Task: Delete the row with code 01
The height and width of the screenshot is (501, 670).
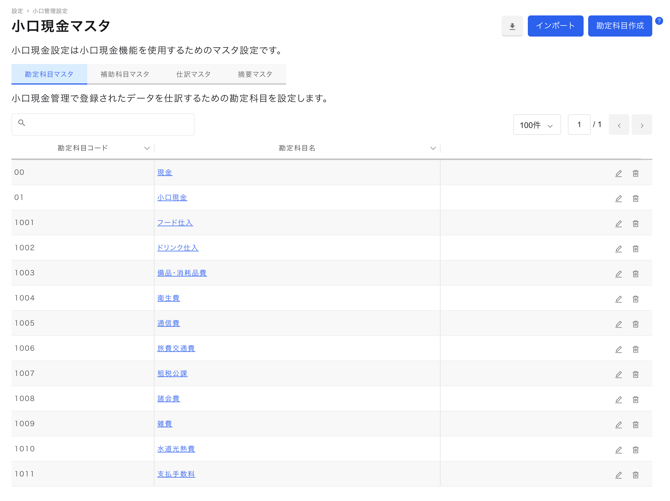Action: pos(635,199)
